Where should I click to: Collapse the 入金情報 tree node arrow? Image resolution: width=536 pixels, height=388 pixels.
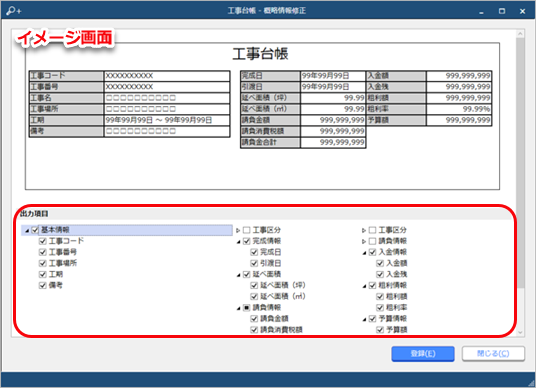pos(364,253)
